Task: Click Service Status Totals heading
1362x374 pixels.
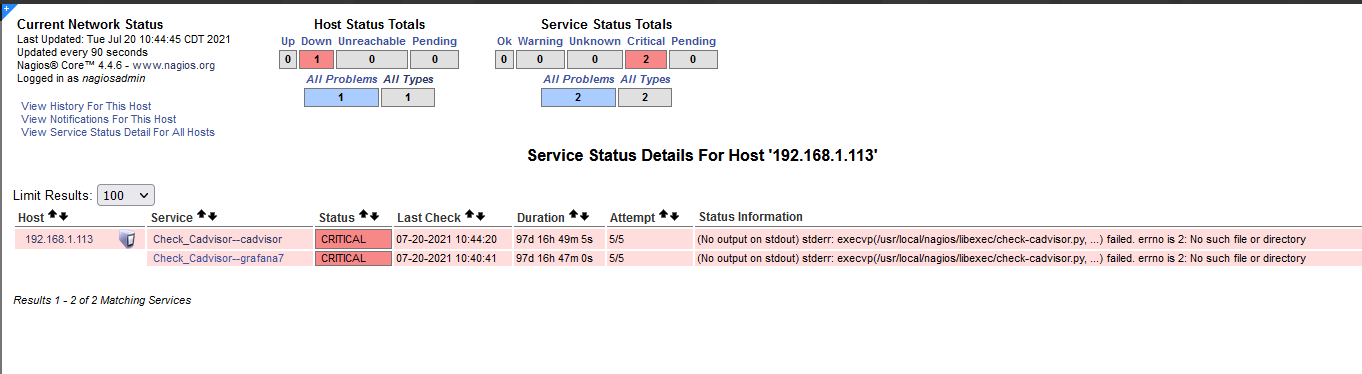Action: [606, 24]
